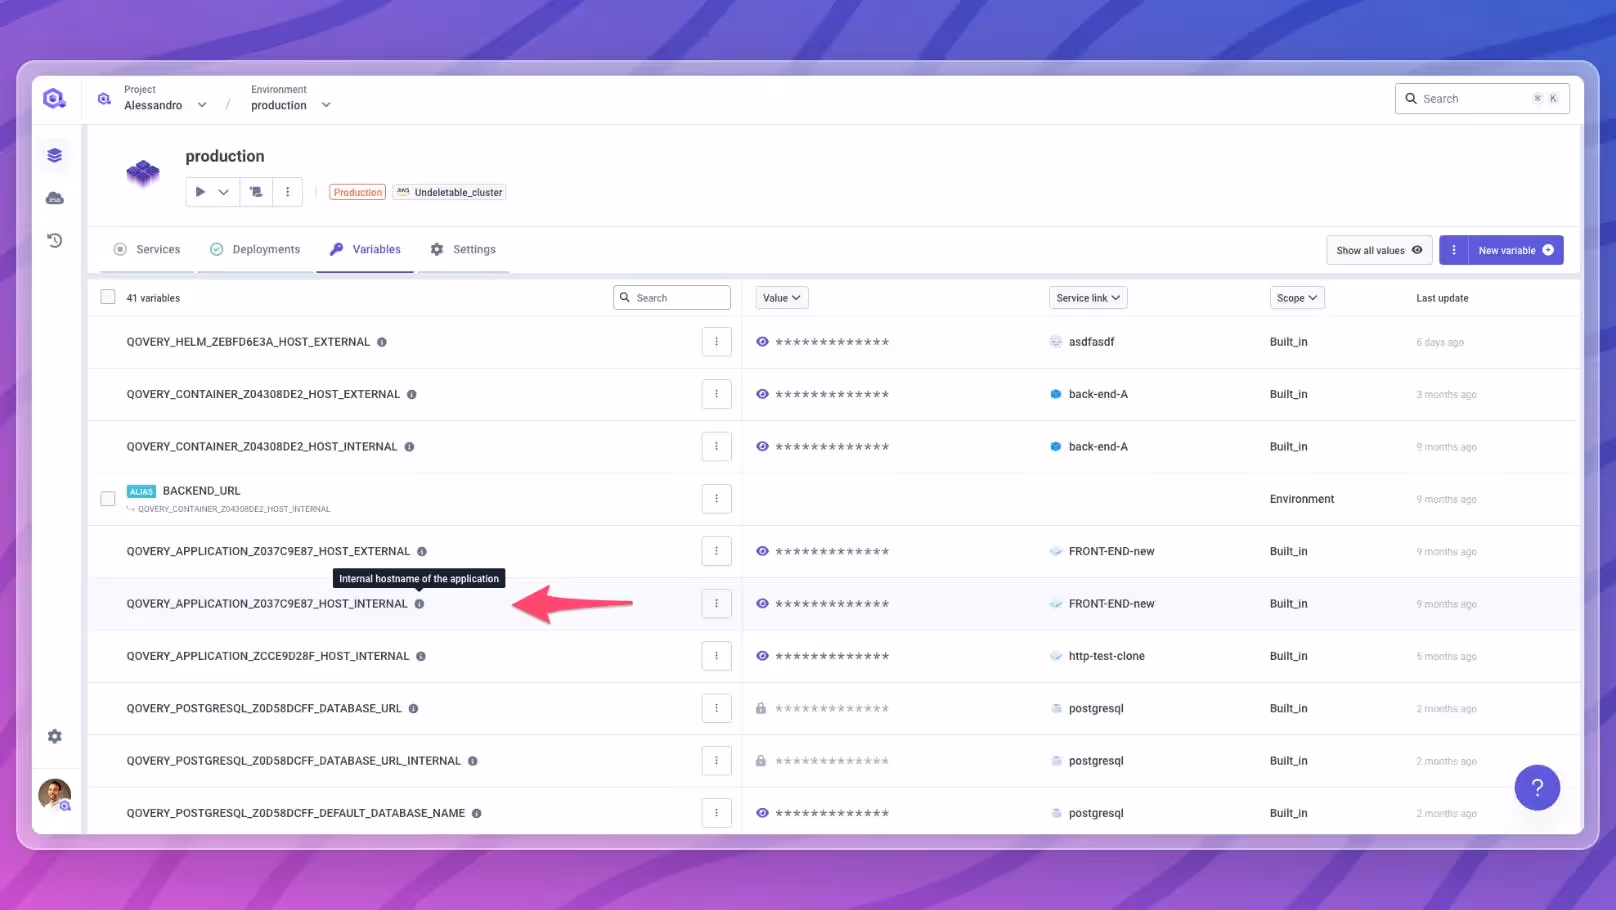Screen dimensions: 1616x910
Task: Click Show all values button
Action: tap(1379, 250)
